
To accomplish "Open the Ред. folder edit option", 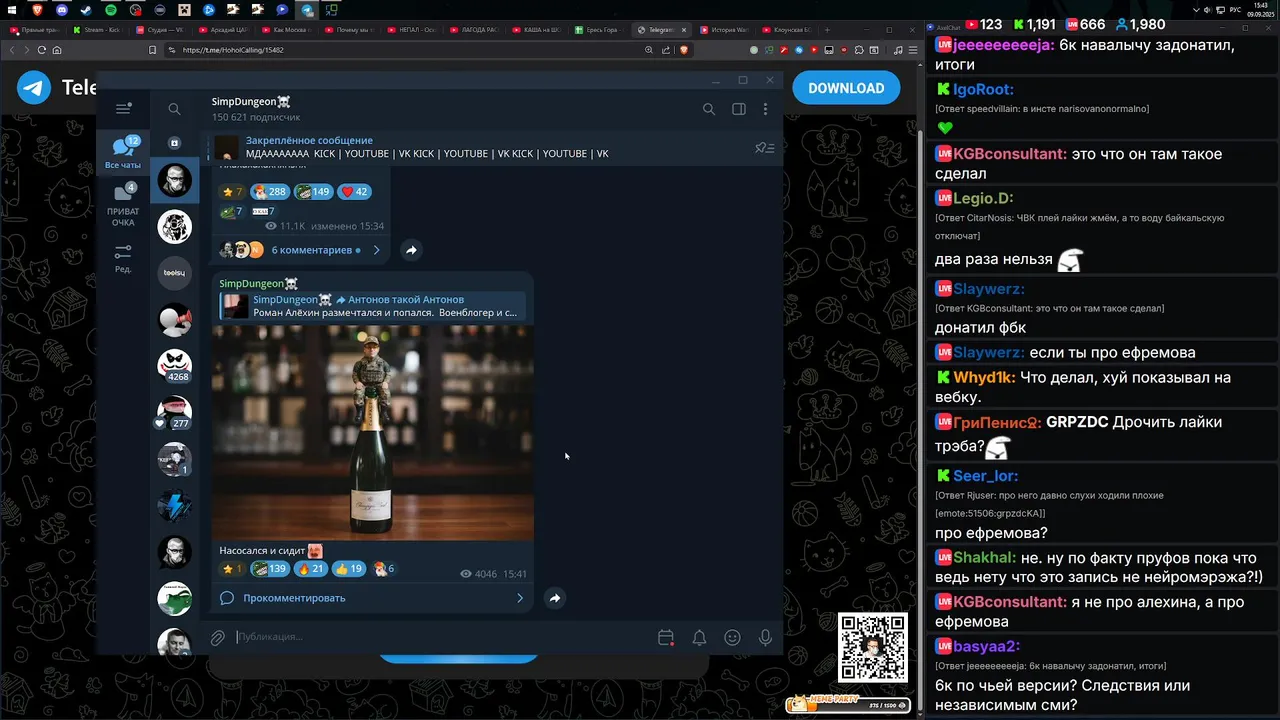I will [123, 258].
